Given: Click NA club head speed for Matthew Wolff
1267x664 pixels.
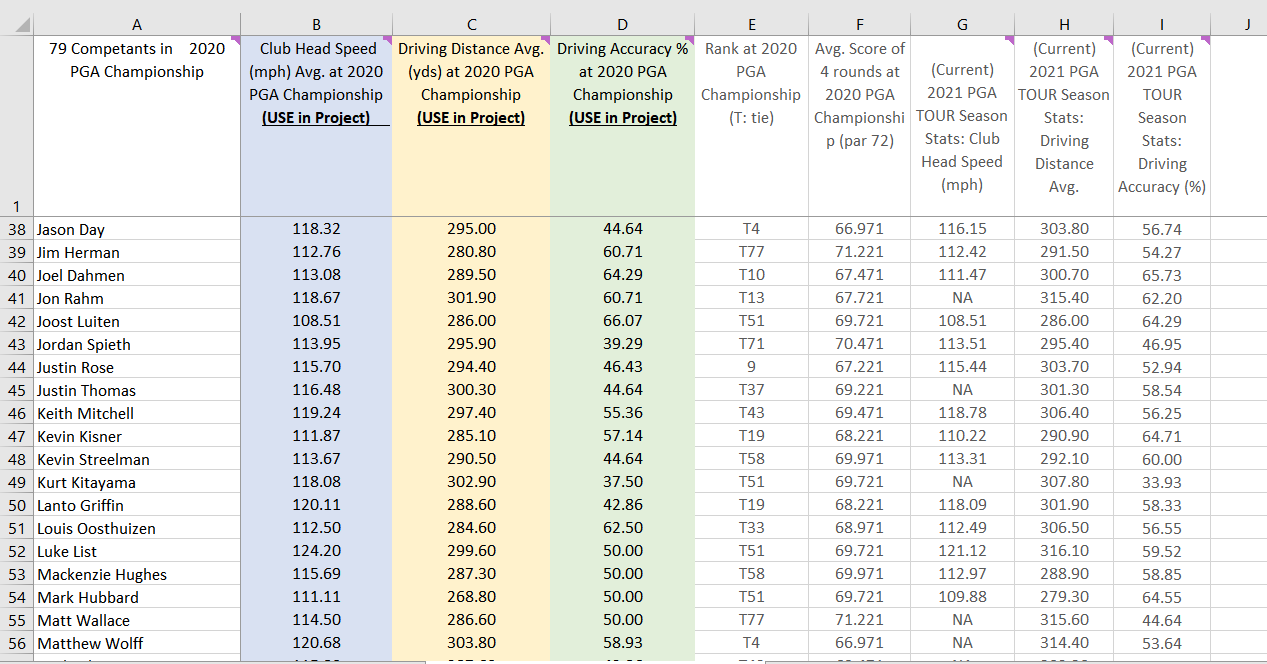Looking at the screenshot, I should pos(962,643).
